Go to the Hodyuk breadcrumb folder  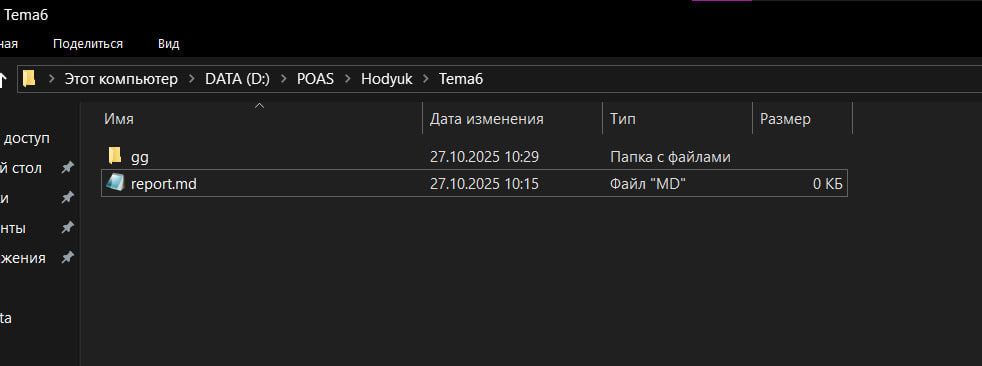click(386, 79)
